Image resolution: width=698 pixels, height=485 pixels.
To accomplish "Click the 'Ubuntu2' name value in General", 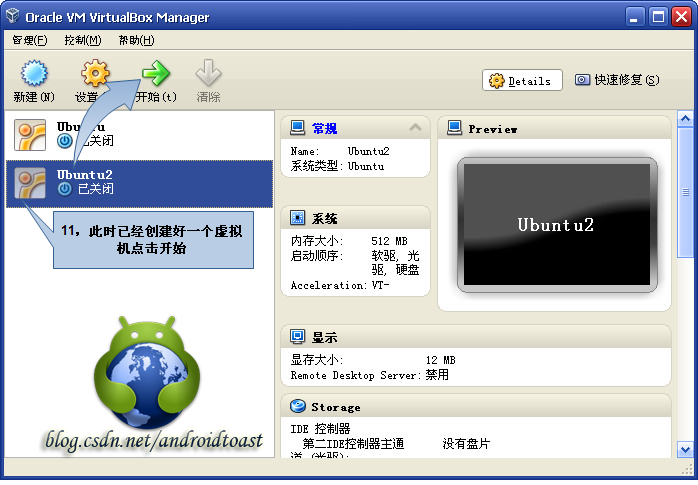I will (369, 151).
